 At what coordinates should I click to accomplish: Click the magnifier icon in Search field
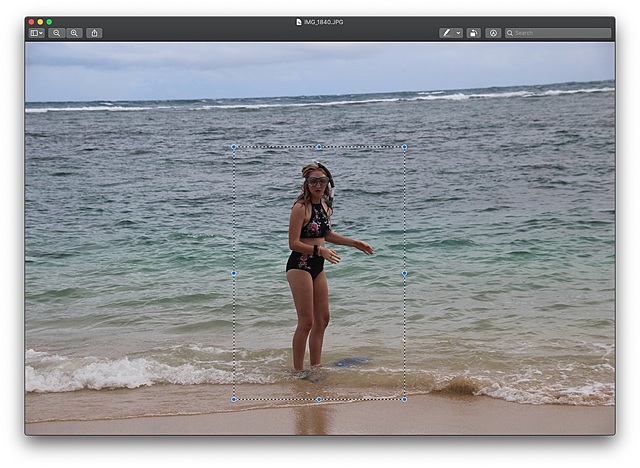point(510,33)
